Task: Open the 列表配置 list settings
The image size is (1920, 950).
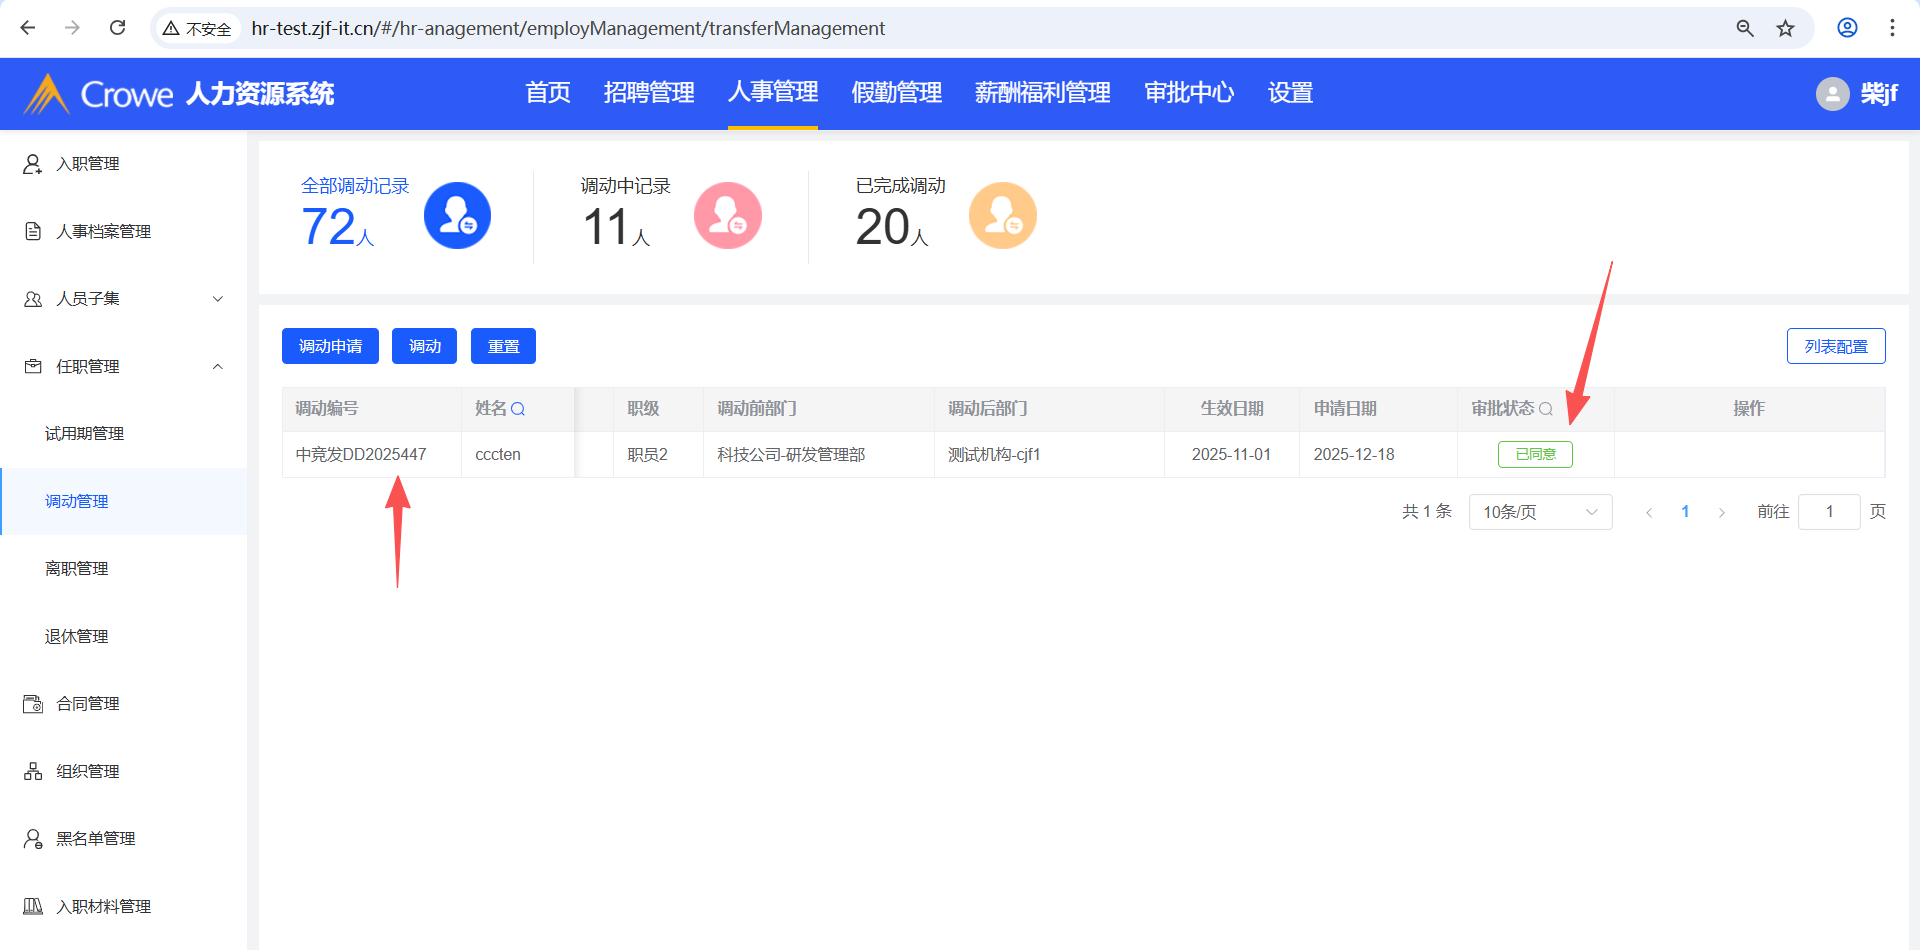Action: [1836, 346]
